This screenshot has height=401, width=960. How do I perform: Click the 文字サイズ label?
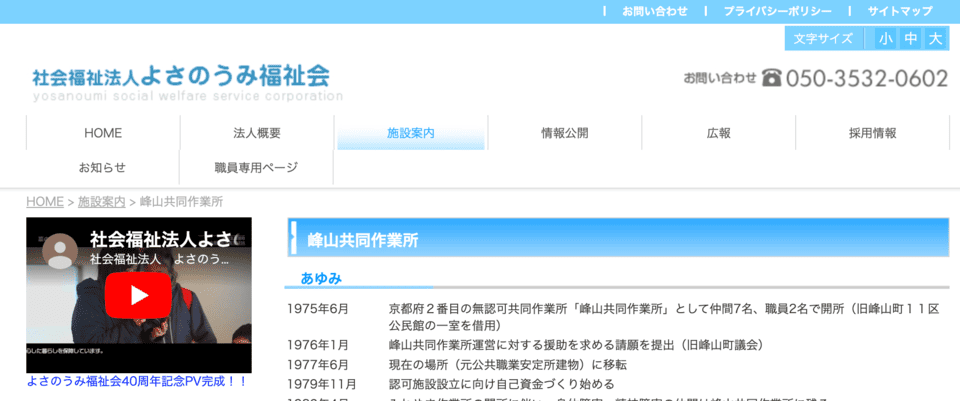click(823, 39)
